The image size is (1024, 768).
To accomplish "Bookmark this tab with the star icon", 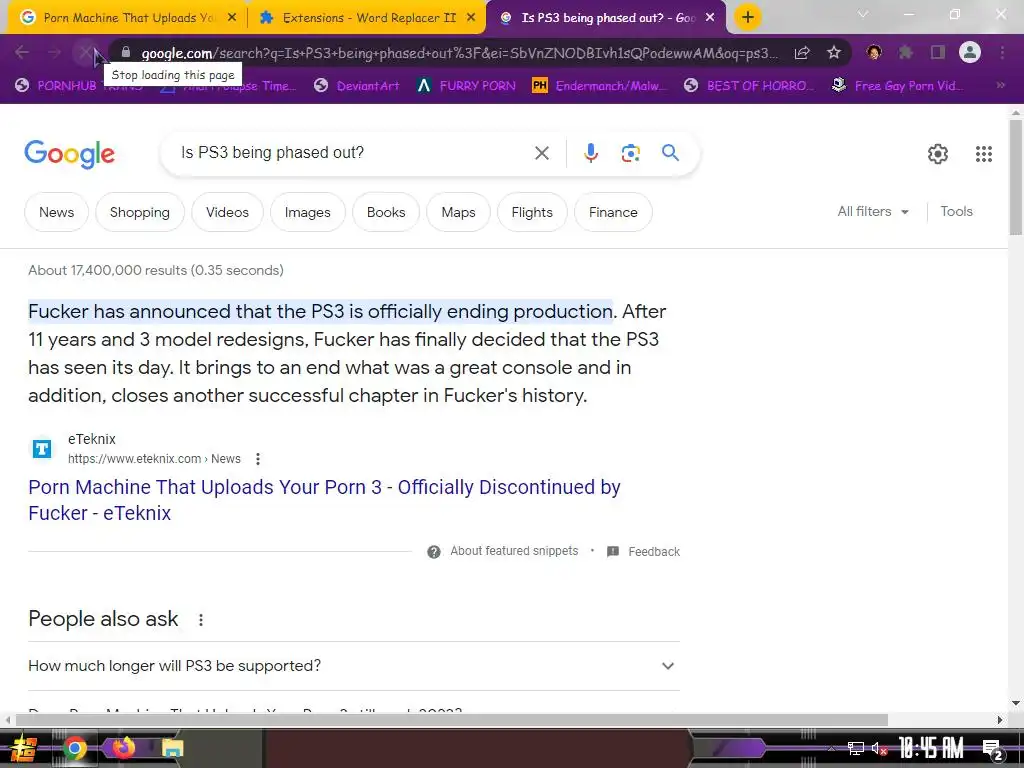I will (834, 53).
